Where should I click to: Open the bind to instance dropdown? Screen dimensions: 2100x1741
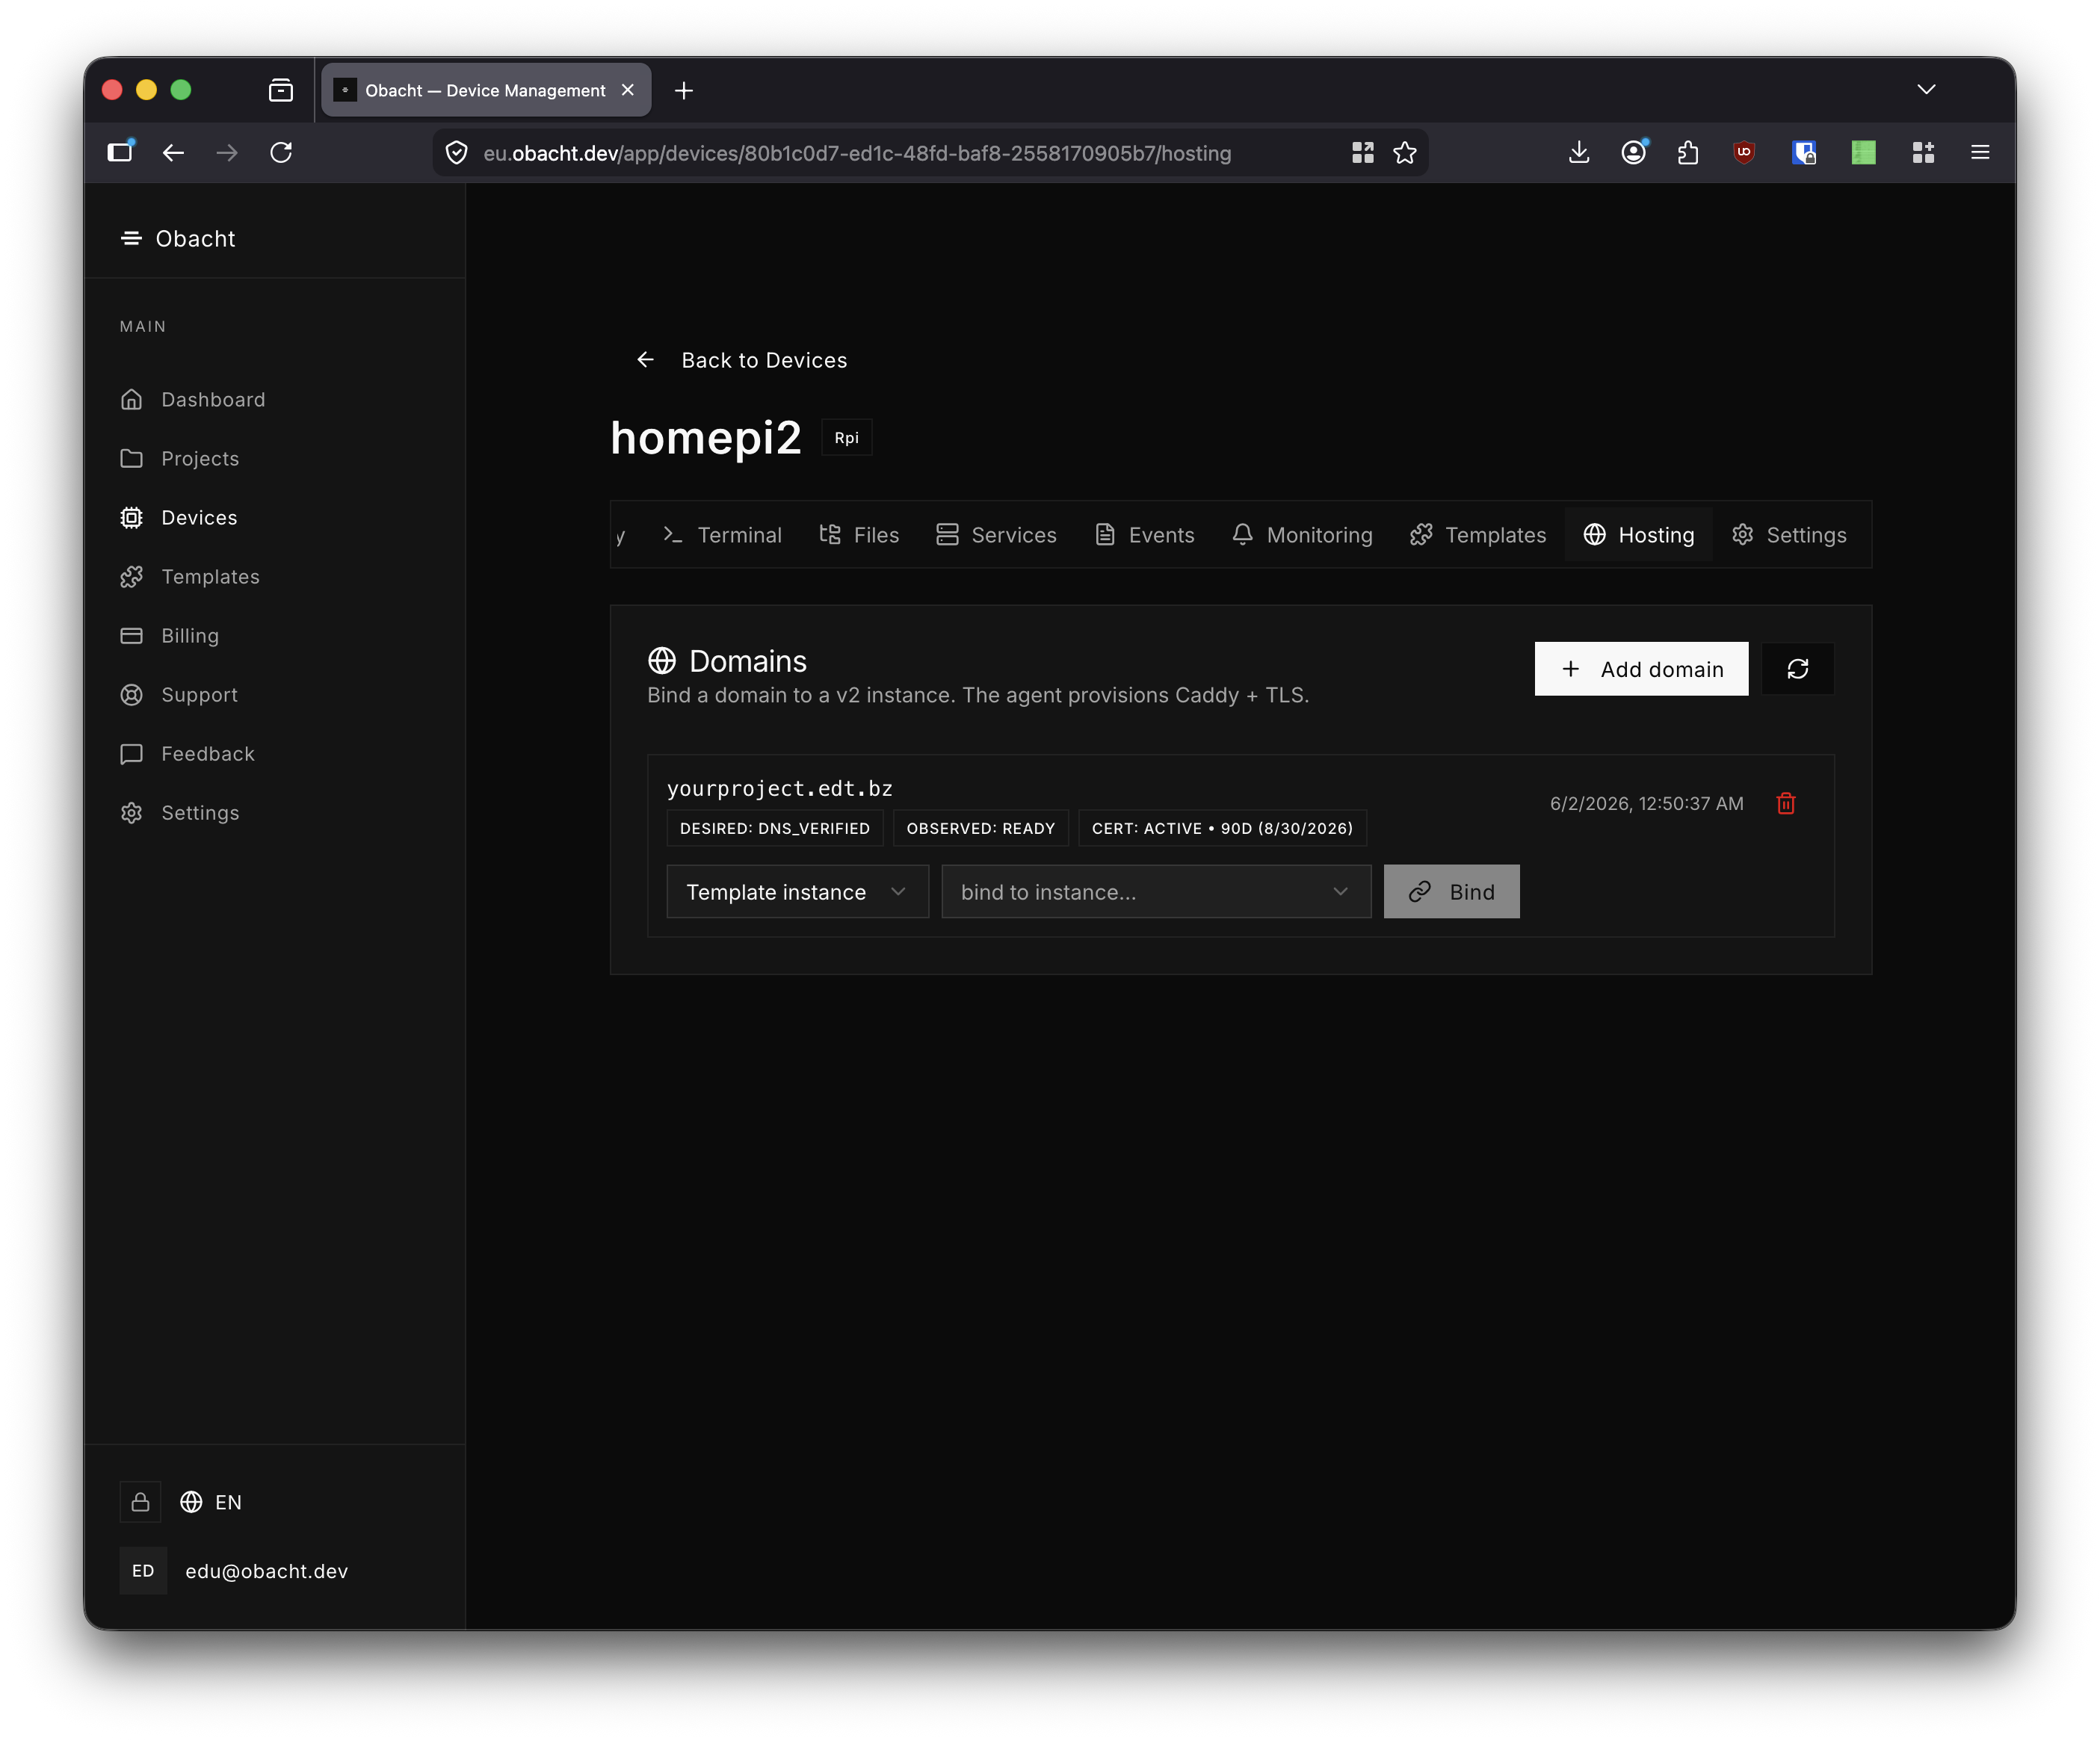[1156, 892]
